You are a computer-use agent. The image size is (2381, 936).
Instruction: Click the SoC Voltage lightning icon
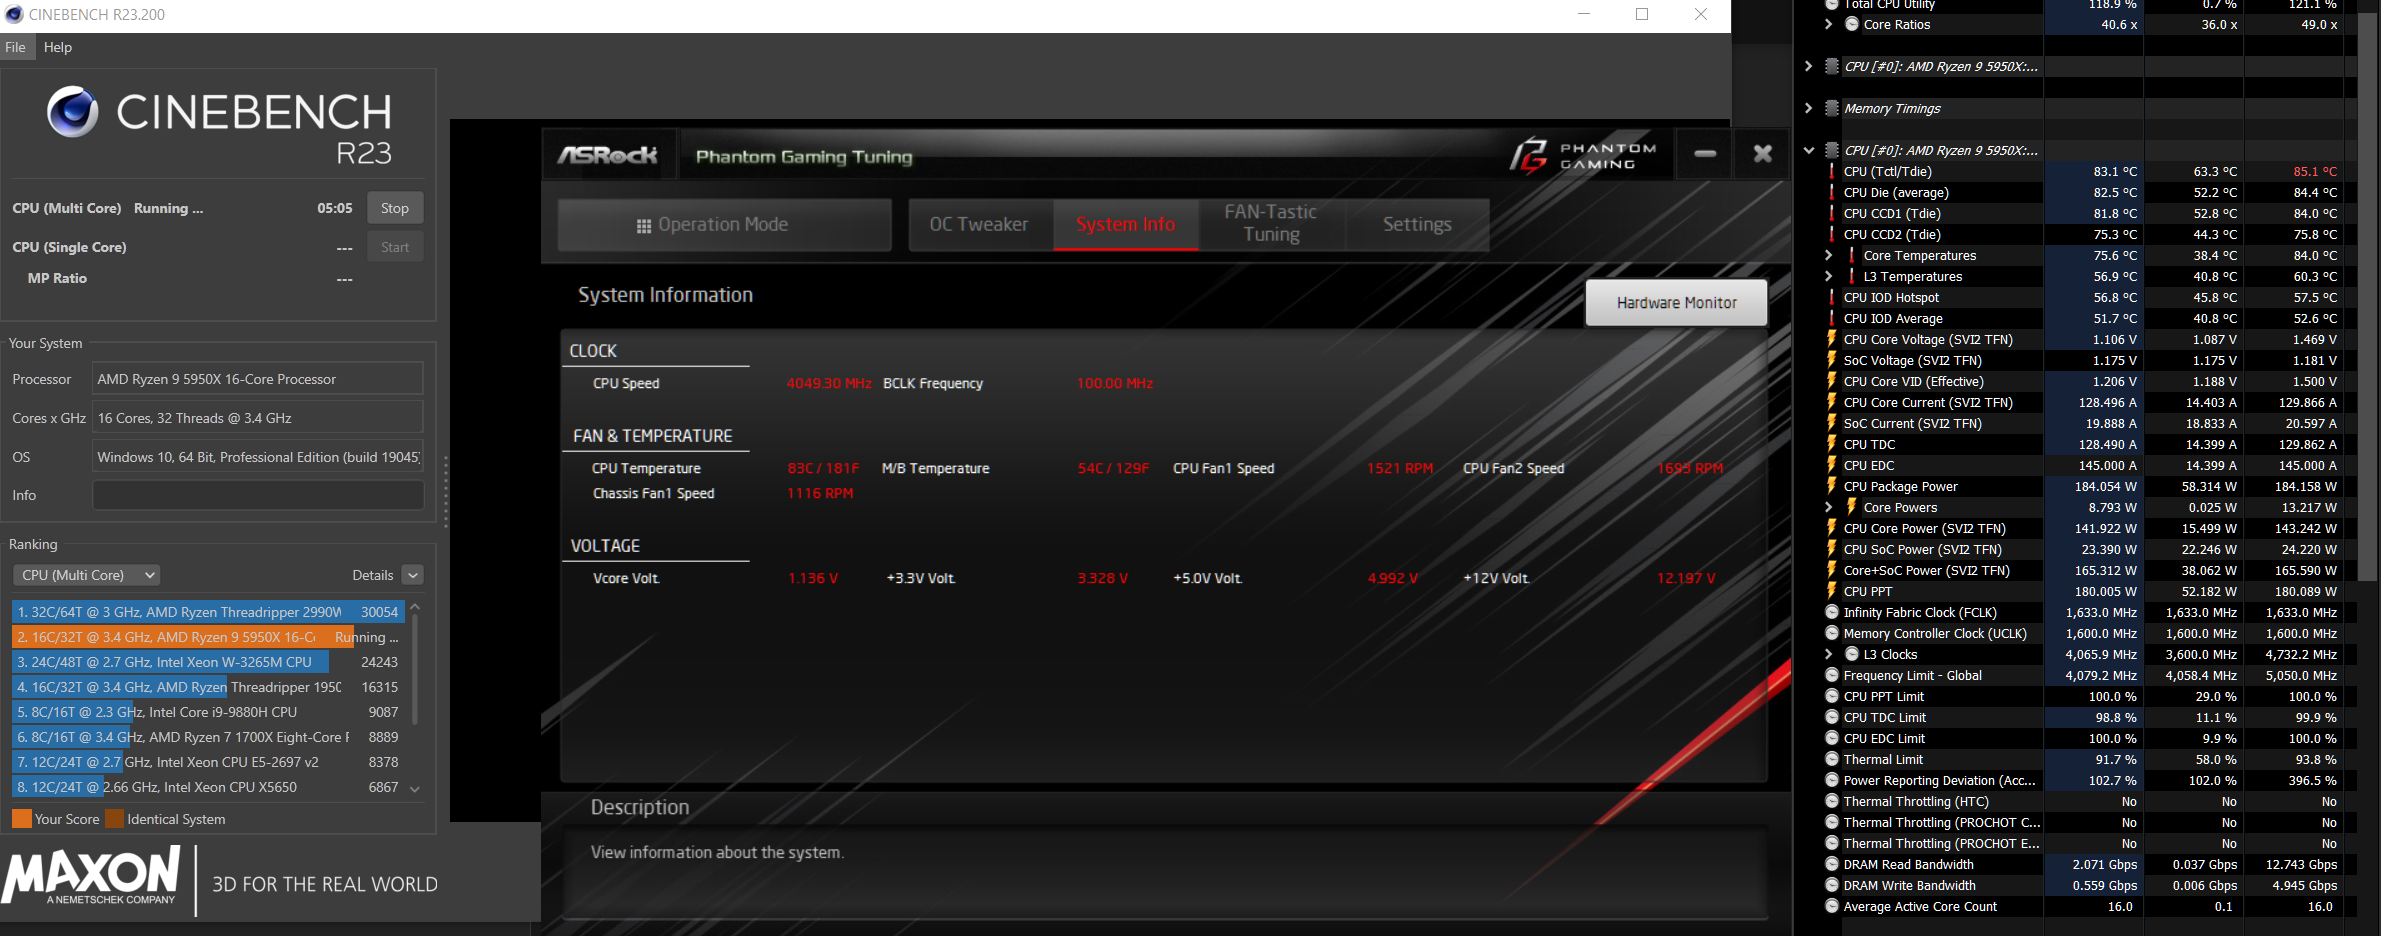click(x=1832, y=360)
